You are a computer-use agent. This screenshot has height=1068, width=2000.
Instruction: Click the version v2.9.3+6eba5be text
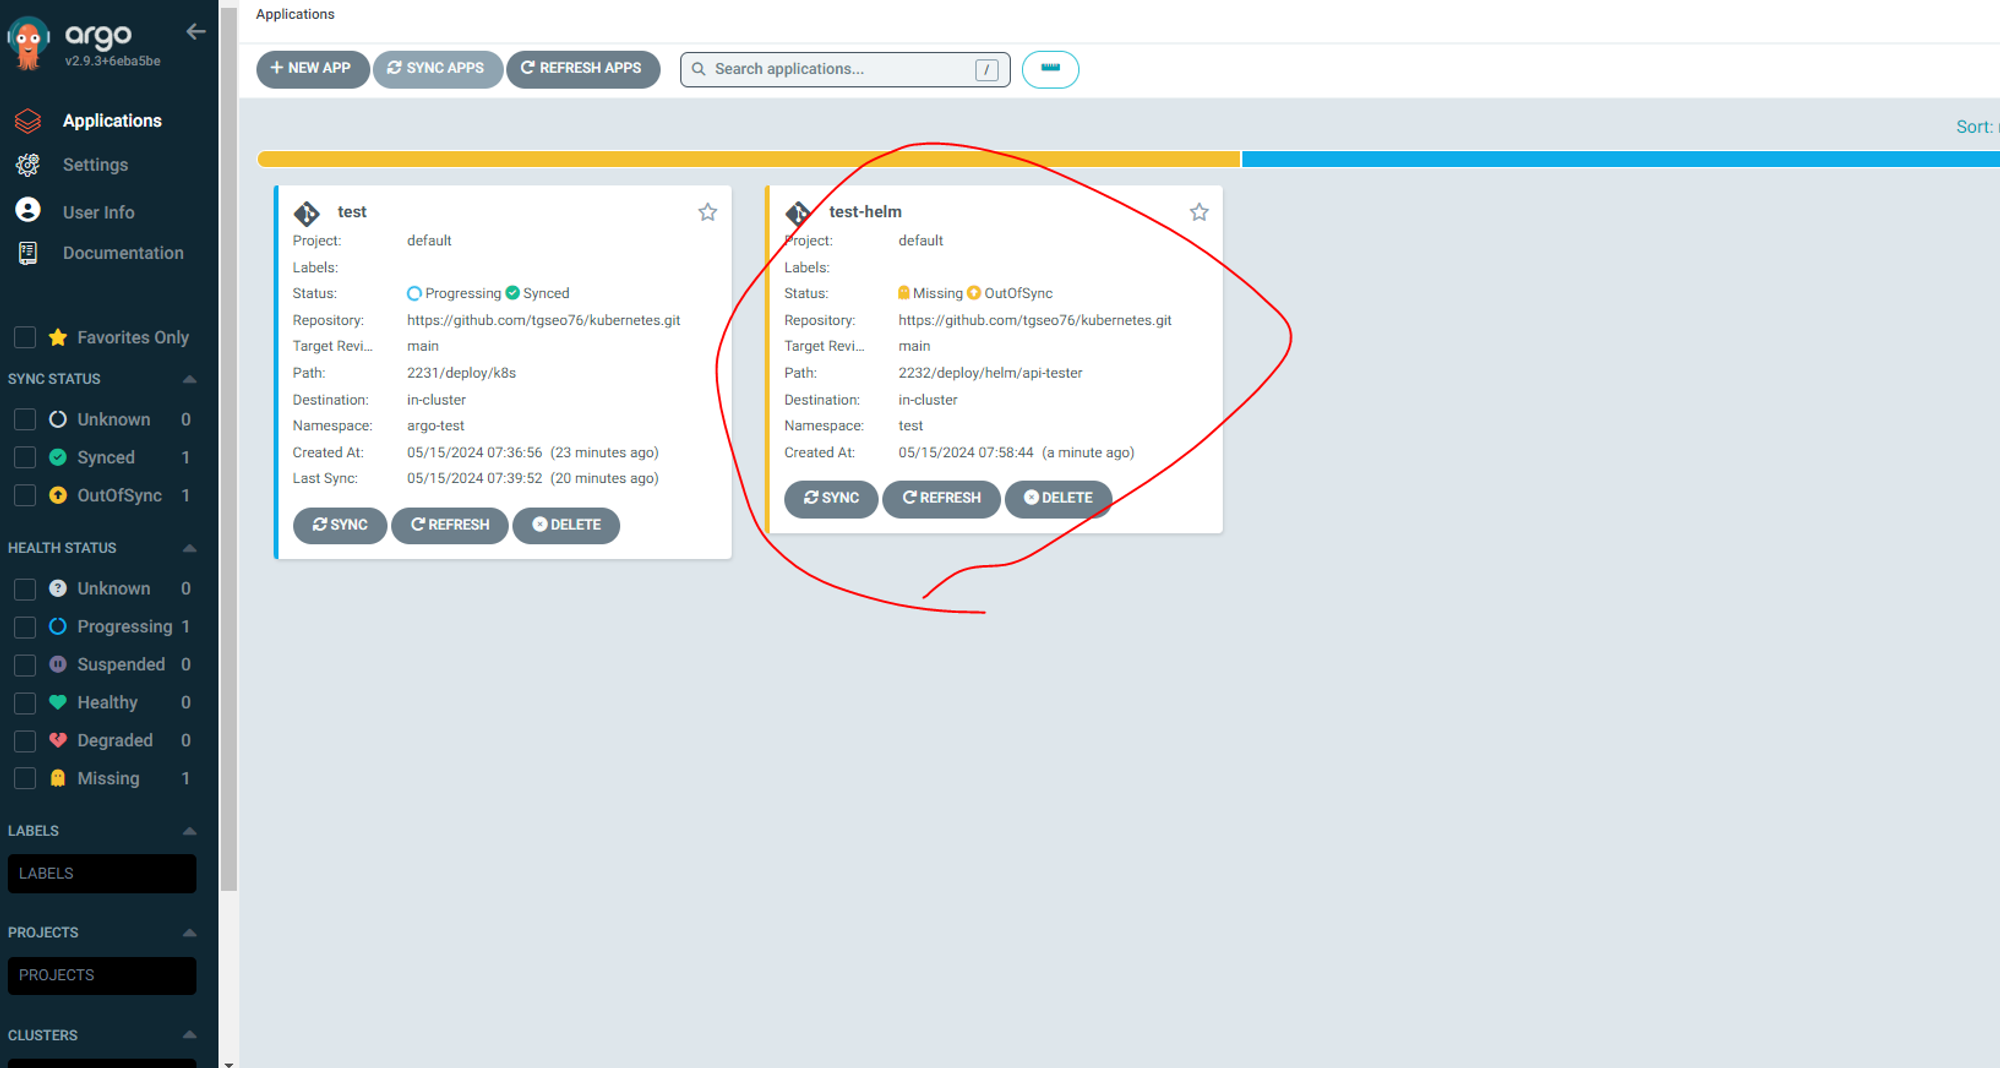pyautogui.click(x=113, y=61)
